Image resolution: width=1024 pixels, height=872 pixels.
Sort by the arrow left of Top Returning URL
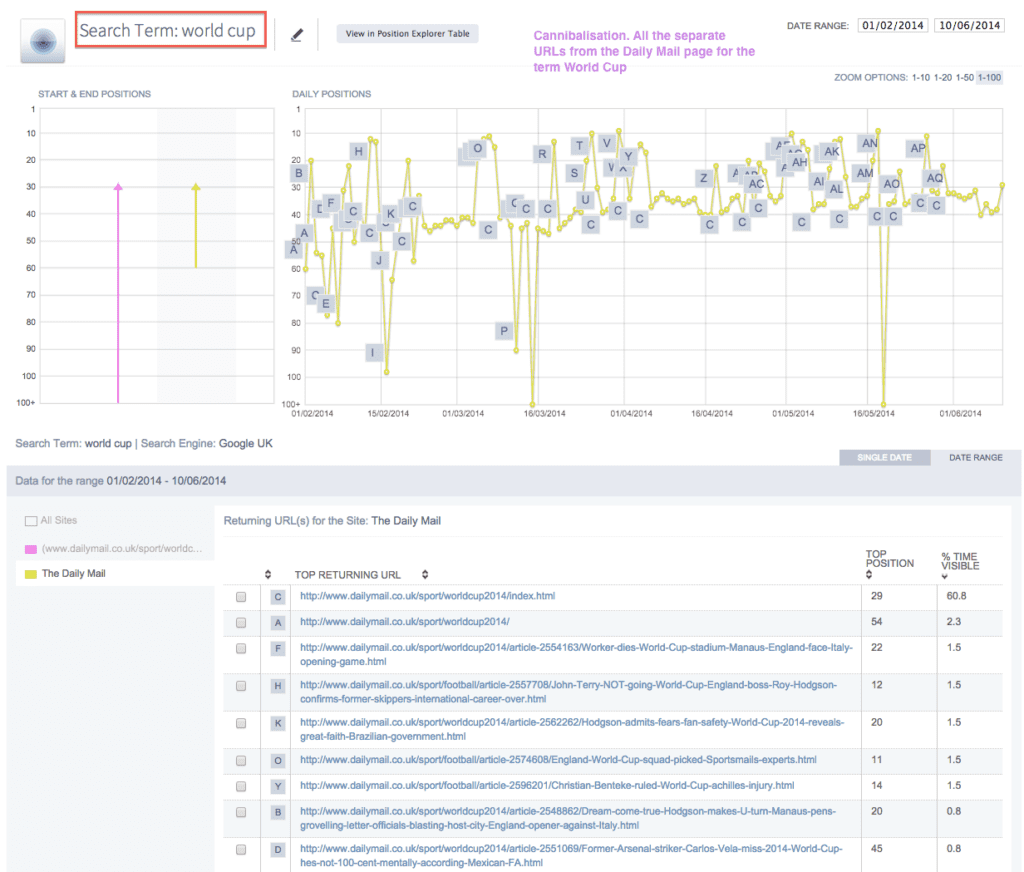(268, 574)
